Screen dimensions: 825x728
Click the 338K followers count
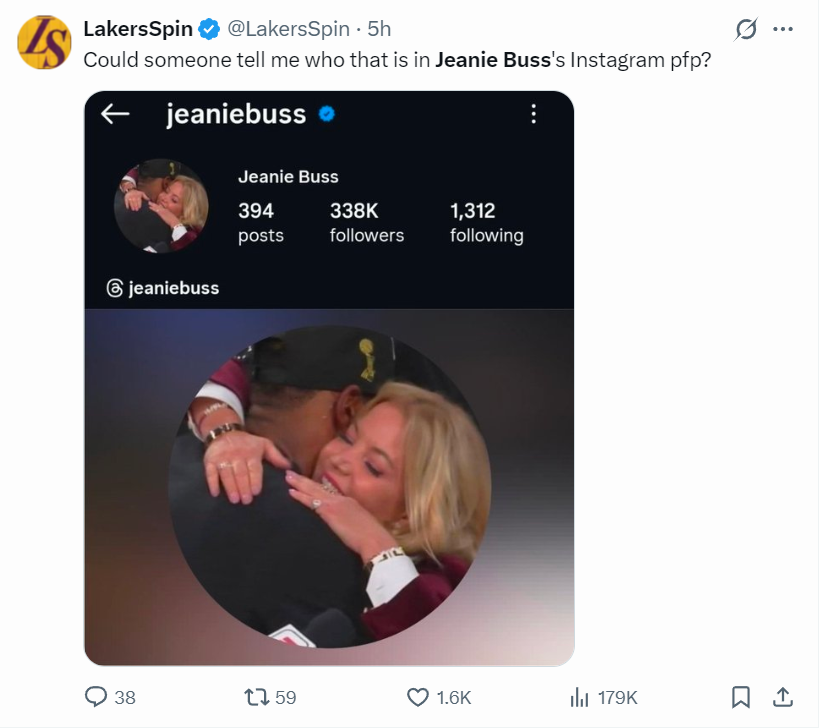pos(366,222)
